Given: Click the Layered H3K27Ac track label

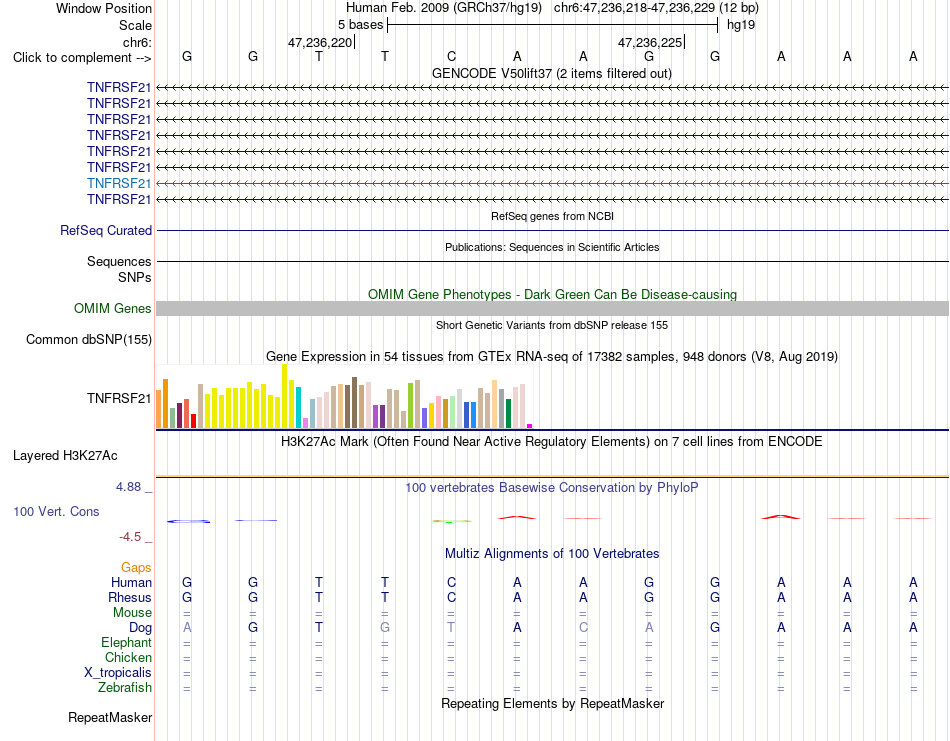Looking at the screenshot, I should 65,456.
